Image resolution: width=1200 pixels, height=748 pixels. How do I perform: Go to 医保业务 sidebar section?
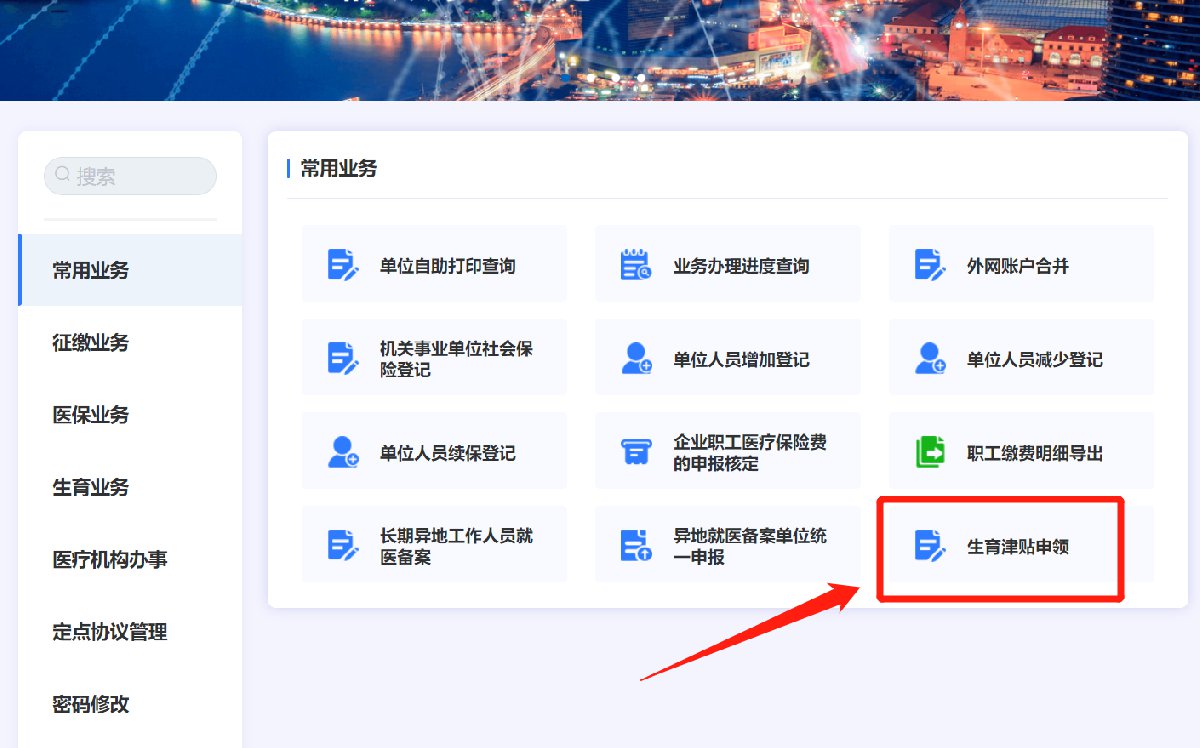[x=91, y=415]
